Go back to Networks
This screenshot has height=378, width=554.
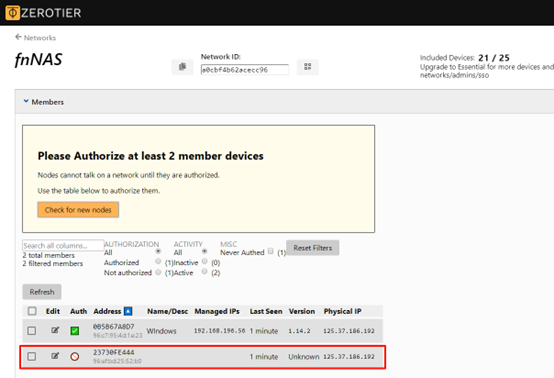pos(35,37)
